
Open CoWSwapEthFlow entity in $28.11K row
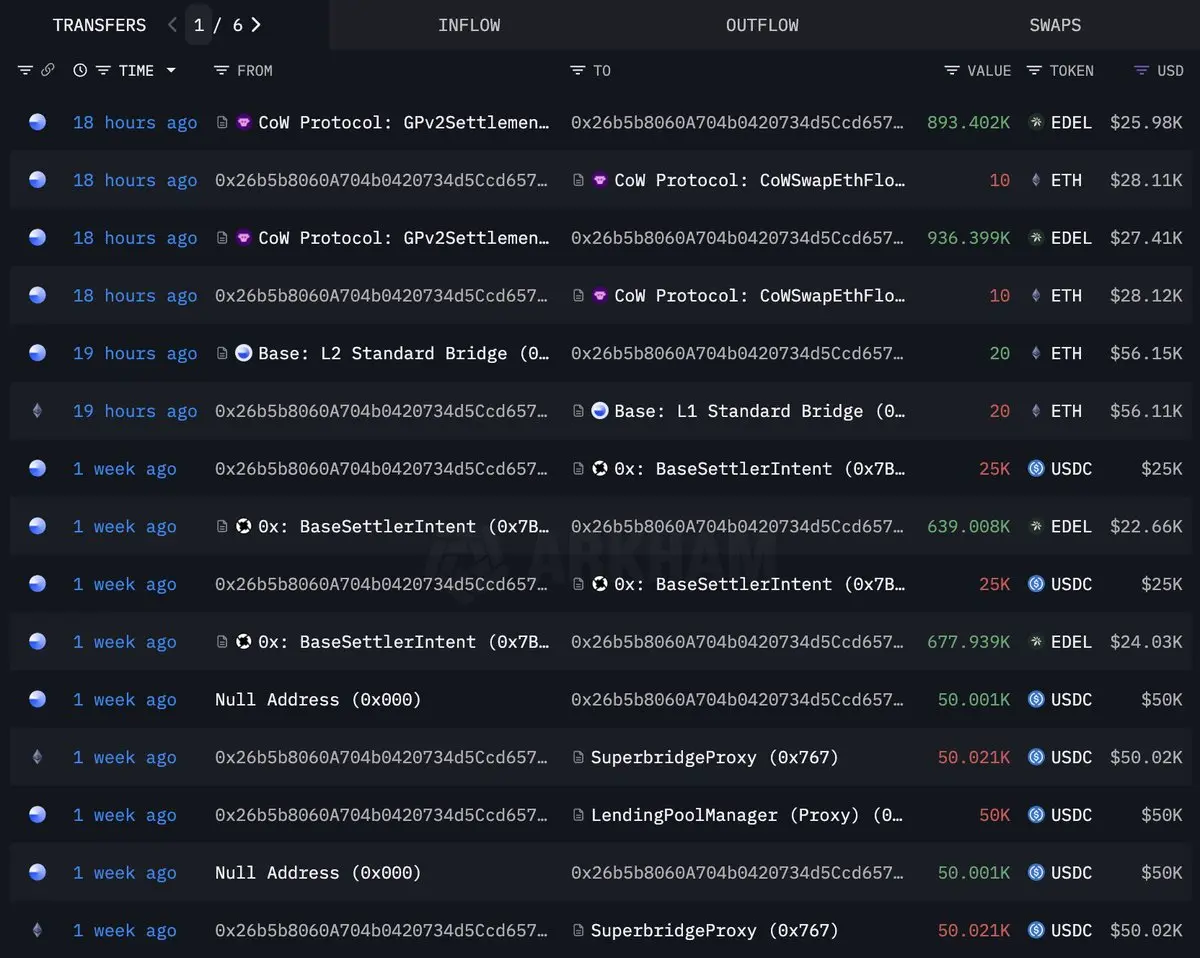(759, 180)
